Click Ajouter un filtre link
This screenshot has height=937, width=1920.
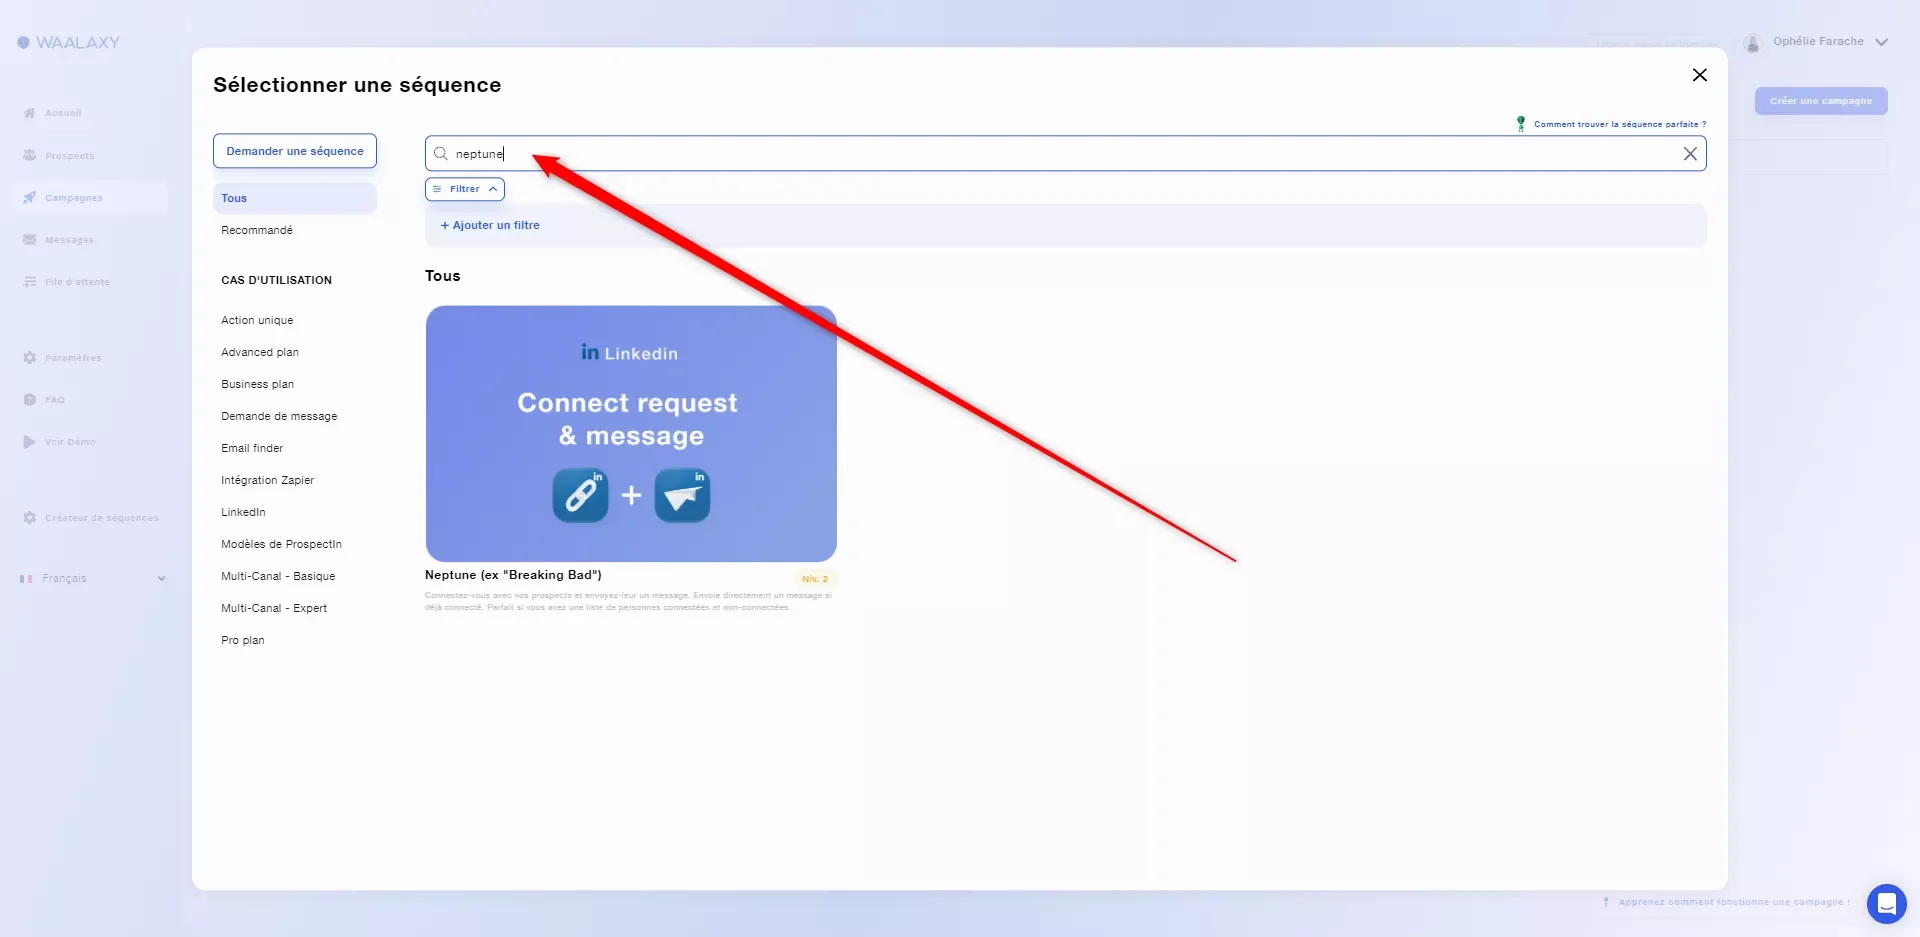pos(490,225)
